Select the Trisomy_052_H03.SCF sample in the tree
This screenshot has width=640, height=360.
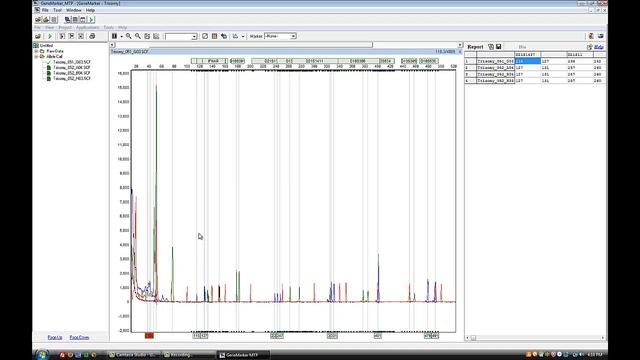click(x=72, y=78)
